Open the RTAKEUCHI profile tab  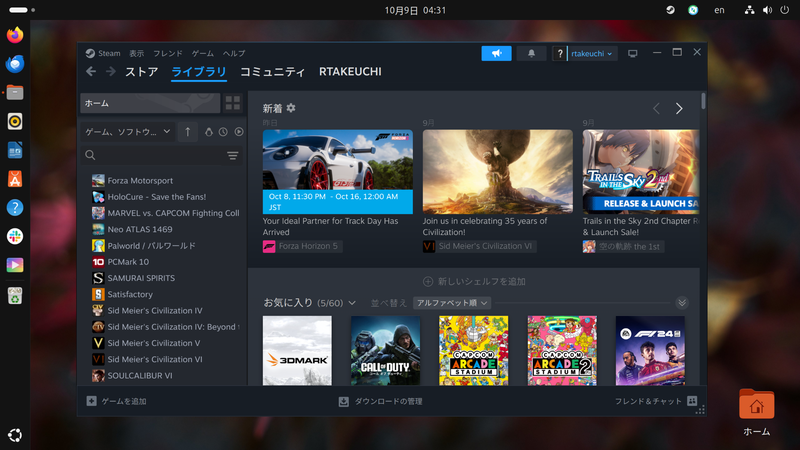pos(350,72)
